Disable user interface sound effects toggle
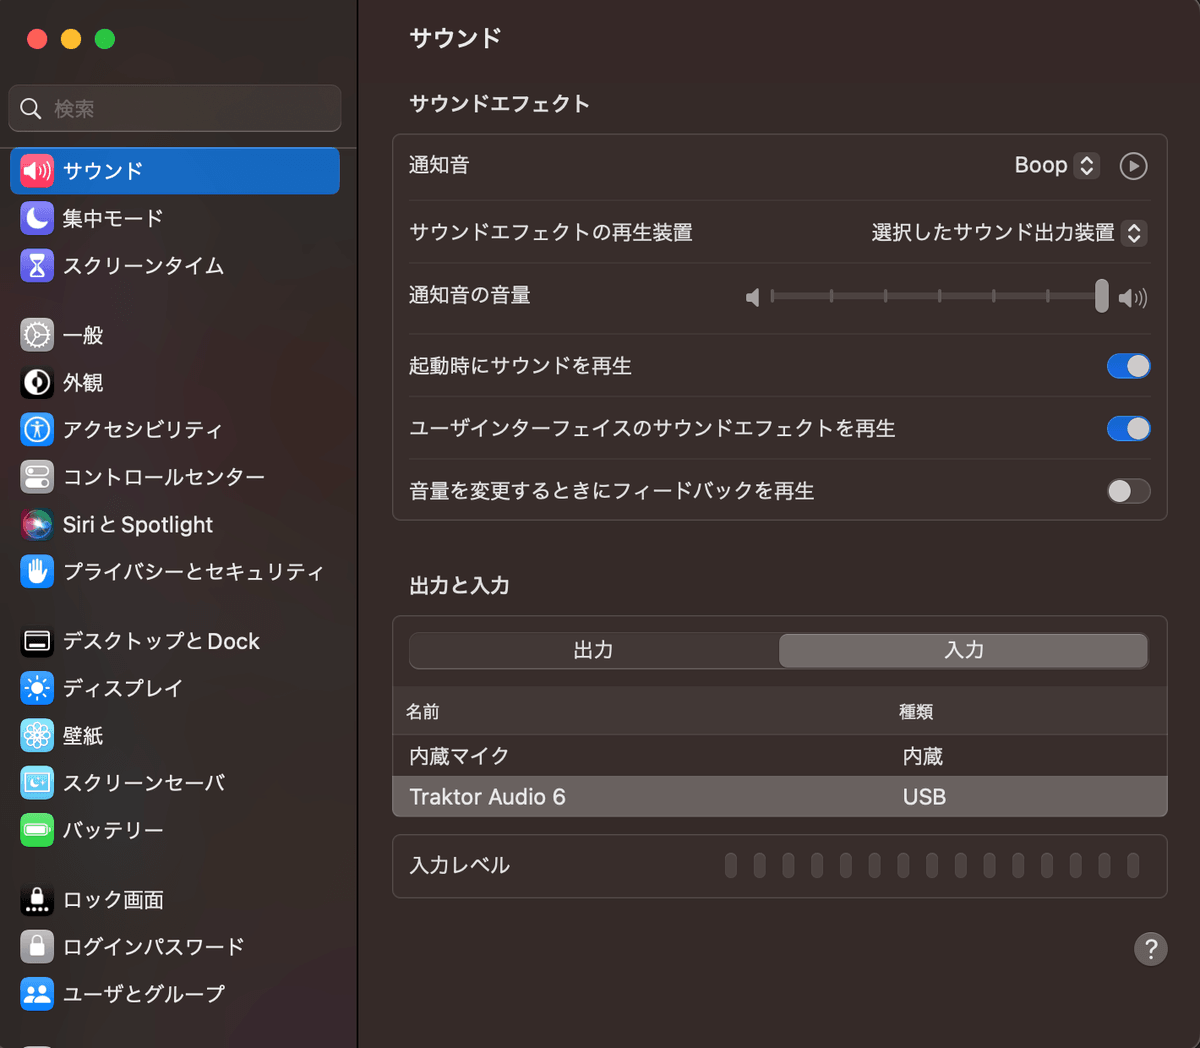 (x=1128, y=428)
